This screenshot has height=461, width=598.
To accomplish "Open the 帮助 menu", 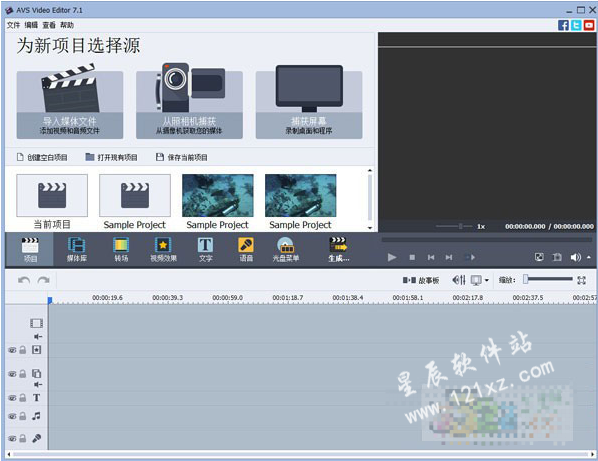I will tap(67, 25).
